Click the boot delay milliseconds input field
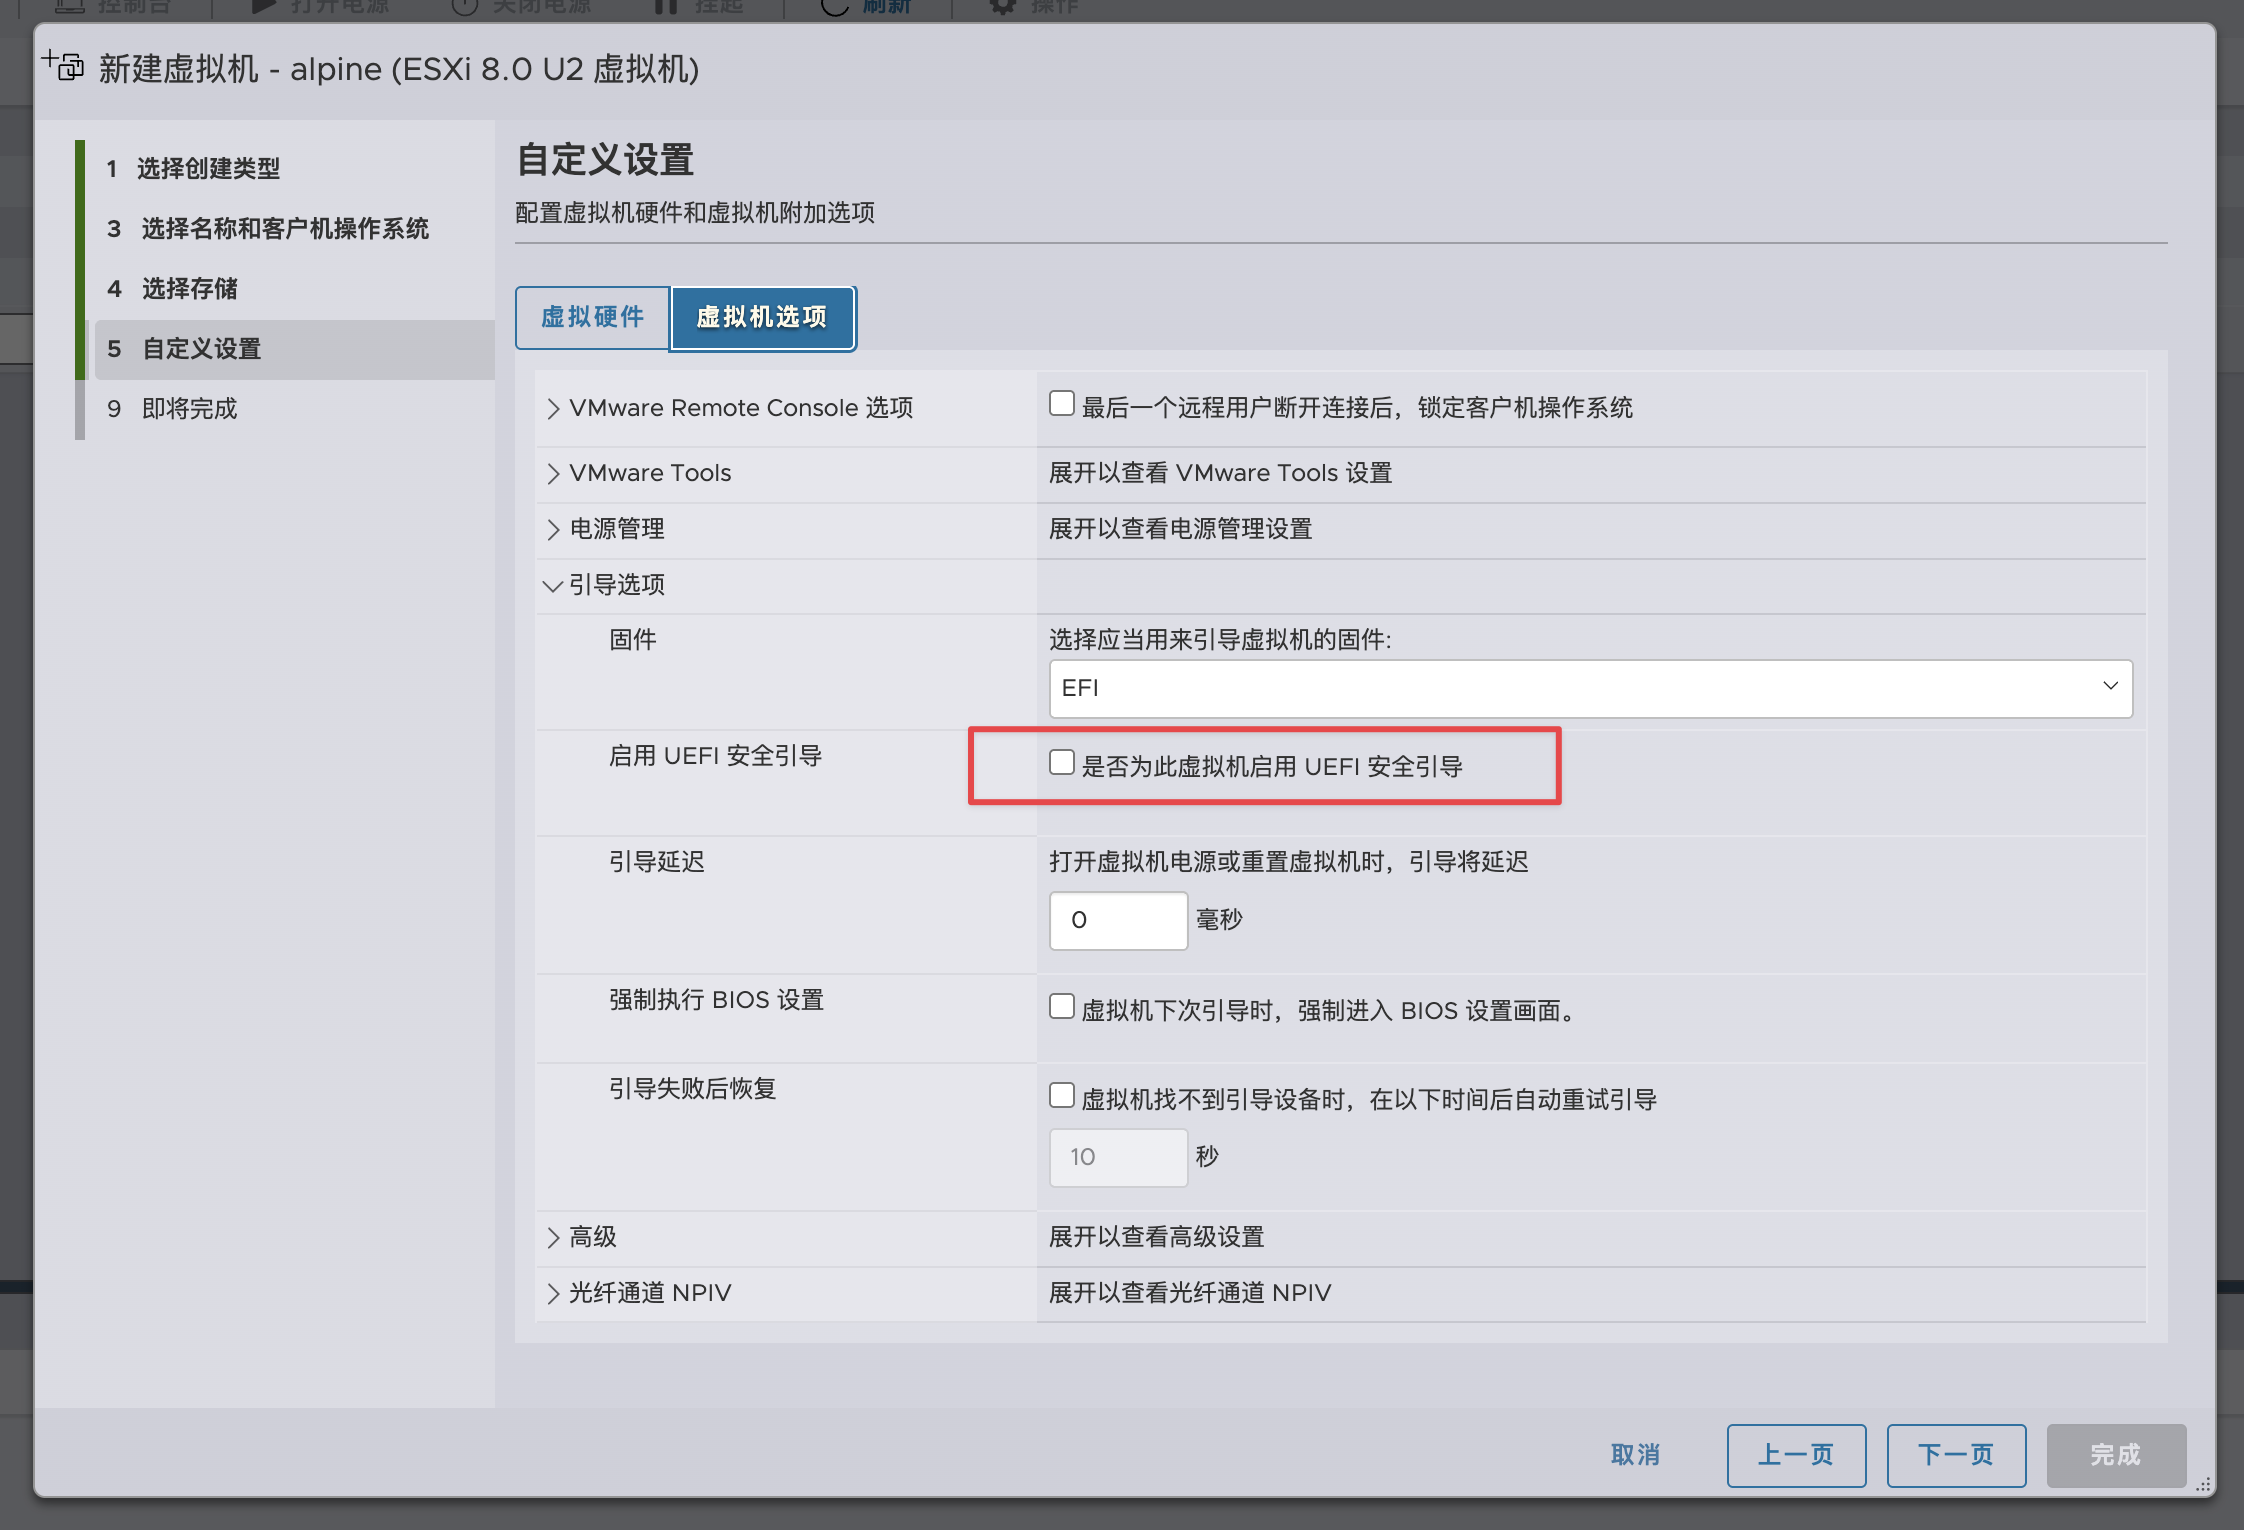The width and height of the screenshot is (2244, 1530). point(1118,920)
